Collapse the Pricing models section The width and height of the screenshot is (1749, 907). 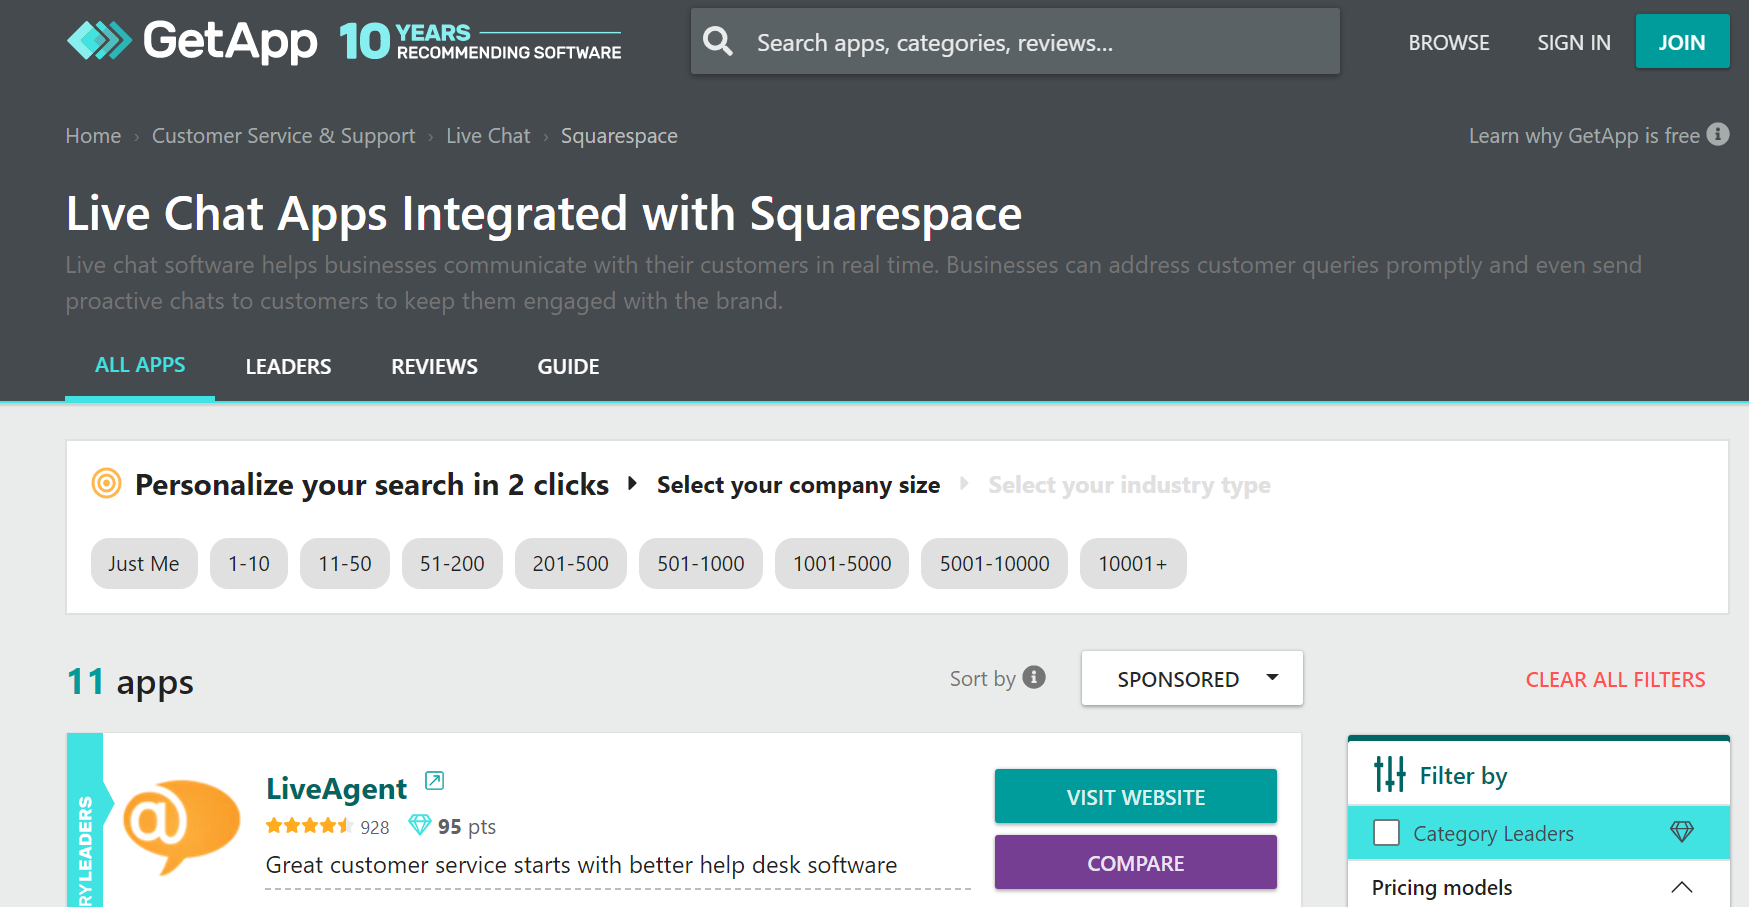tap(1682, 887)
